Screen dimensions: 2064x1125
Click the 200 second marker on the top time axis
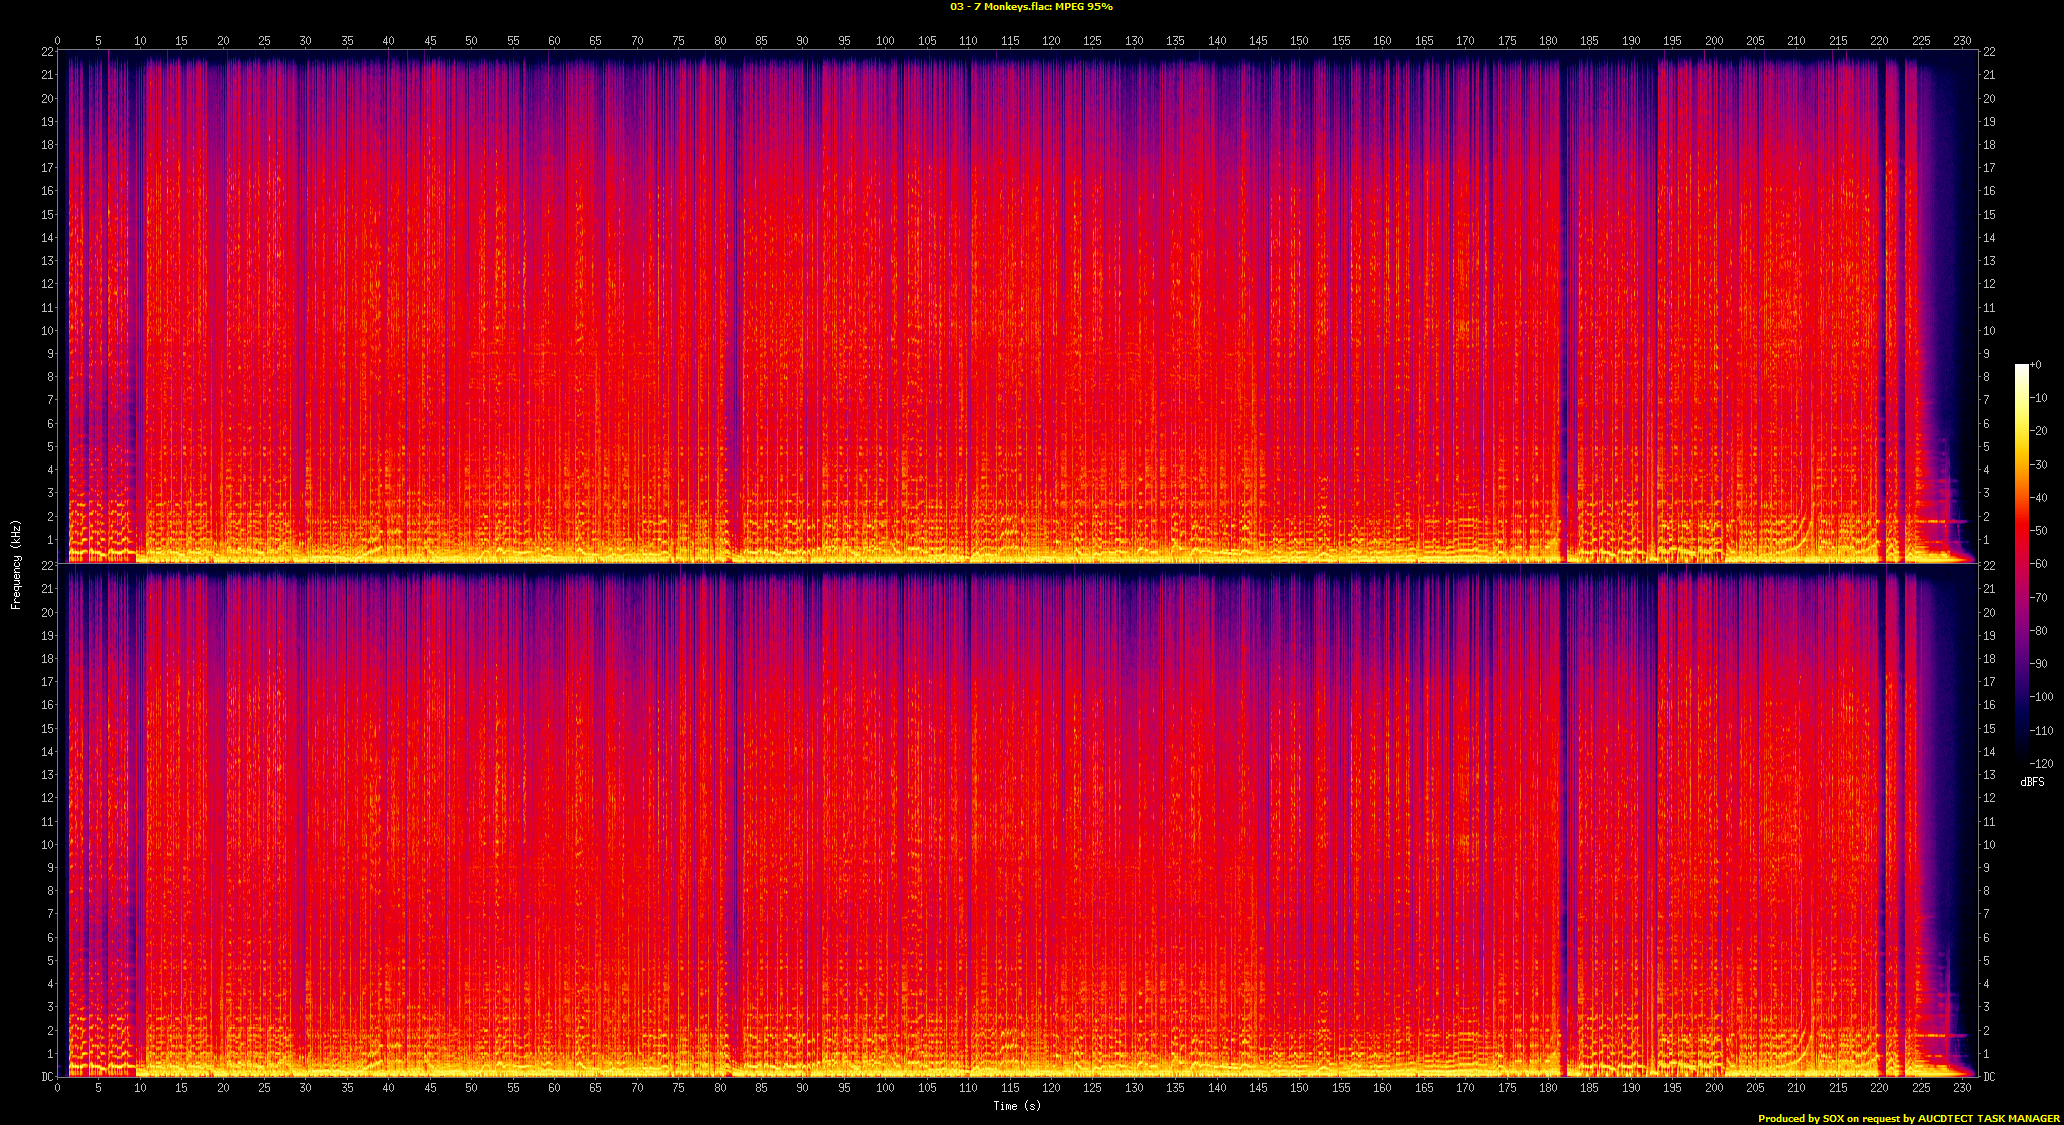1714,41
